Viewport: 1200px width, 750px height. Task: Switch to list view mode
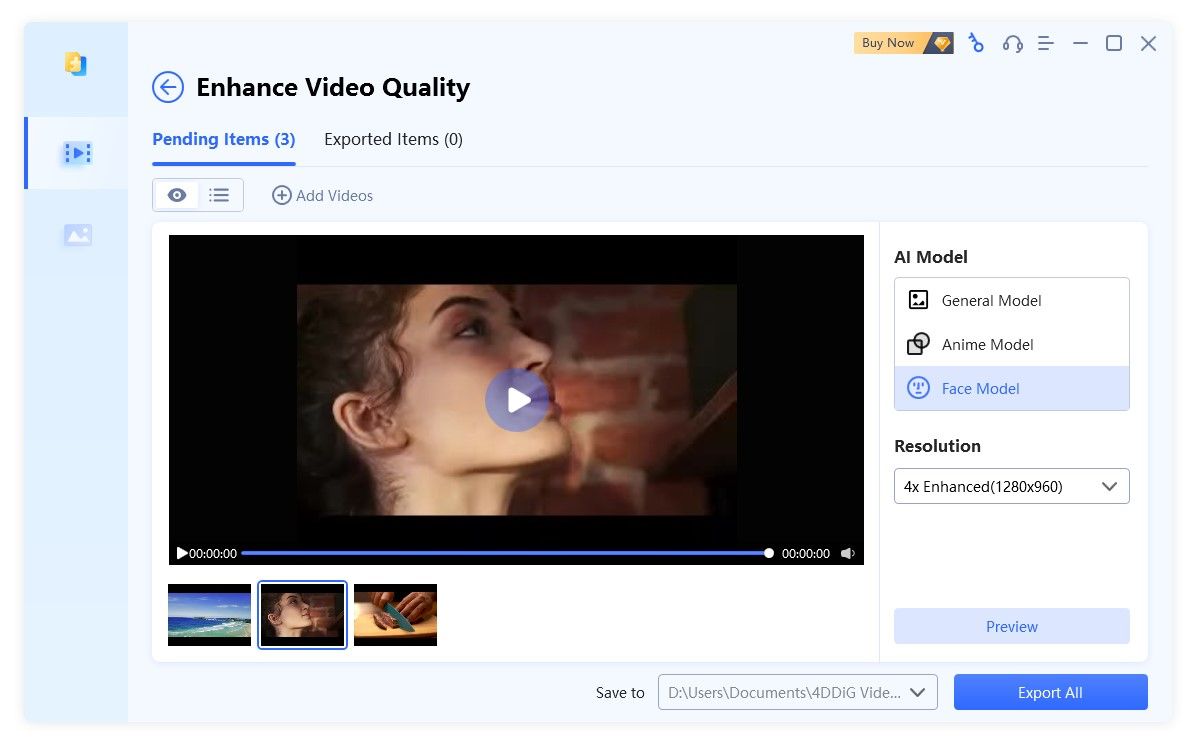pos(219,195)
